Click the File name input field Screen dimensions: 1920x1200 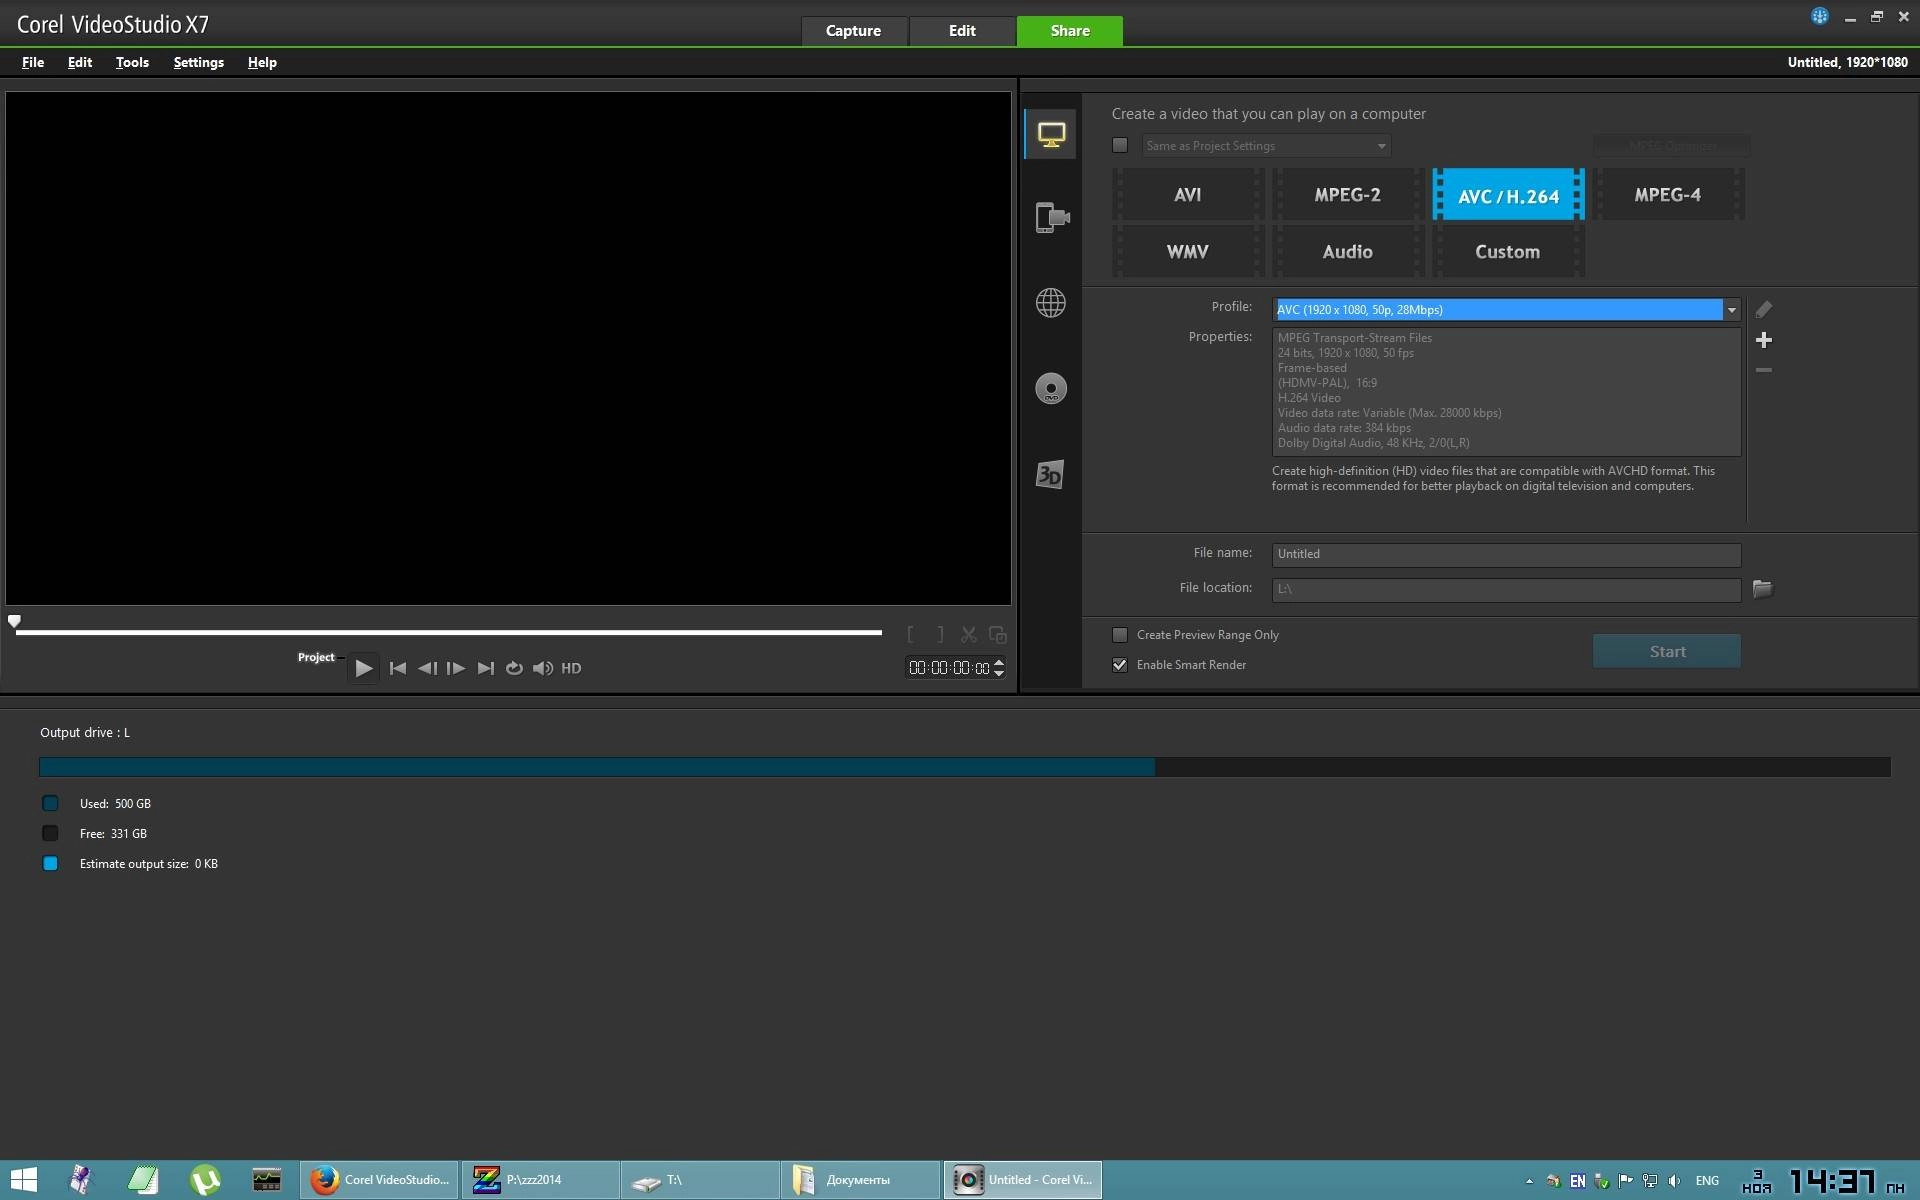1506,554
